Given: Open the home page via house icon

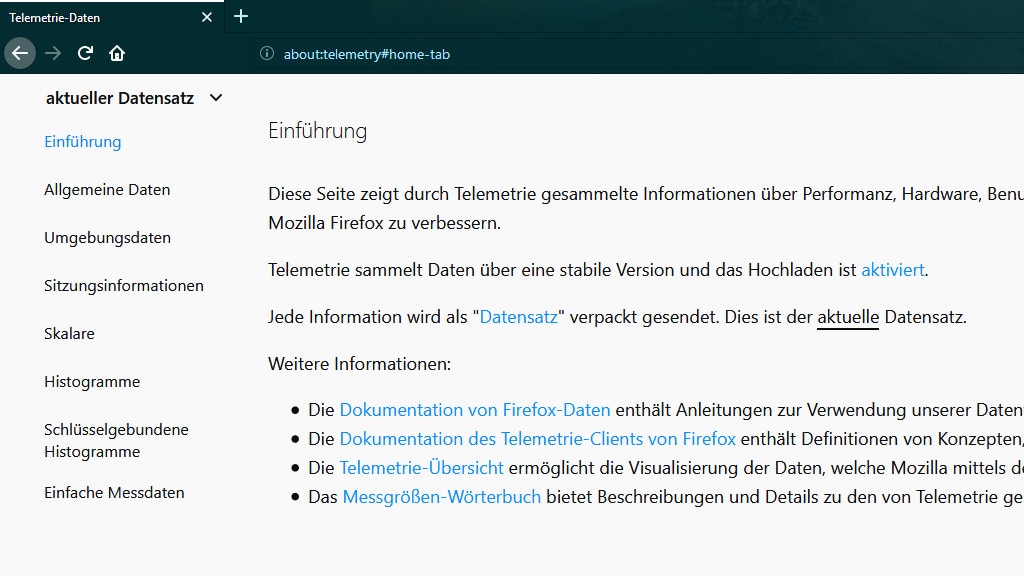Looking at the screenshot, I should point(117,53).
